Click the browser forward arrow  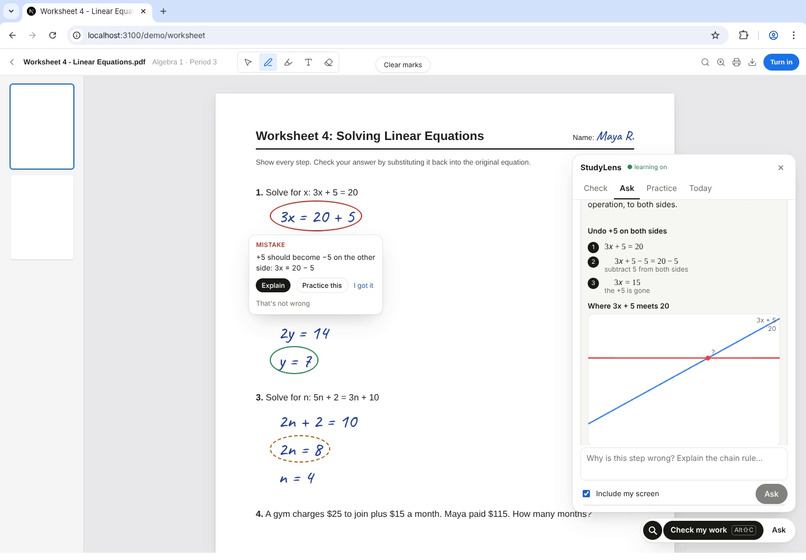tap(32, 35)
